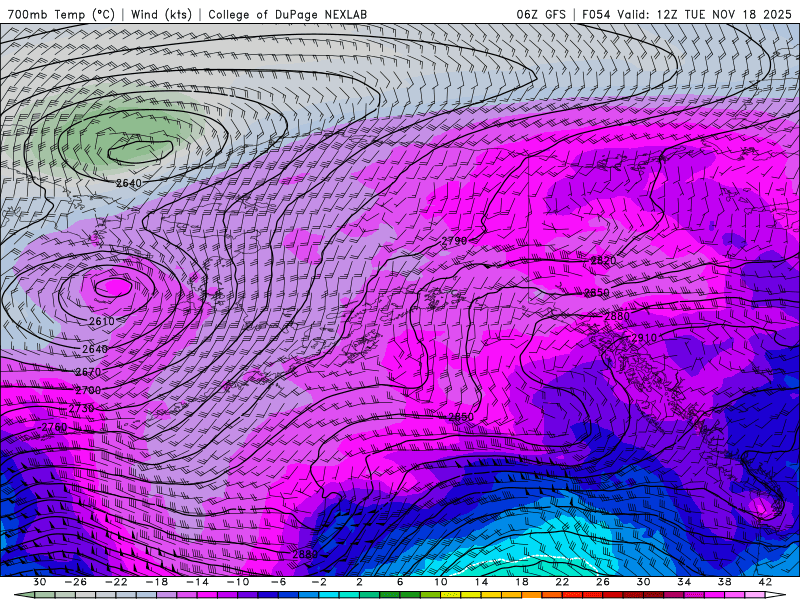Click the 2760 contour height label

click(x=54, y=427)
